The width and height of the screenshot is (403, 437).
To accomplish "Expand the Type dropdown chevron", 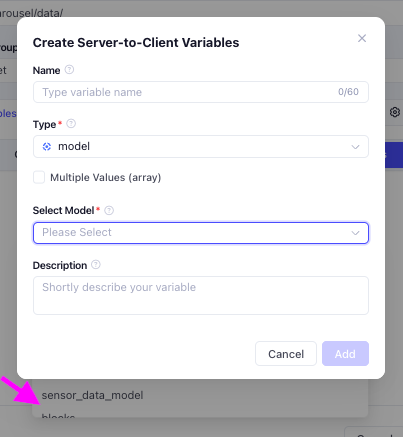I will (355, 147).
